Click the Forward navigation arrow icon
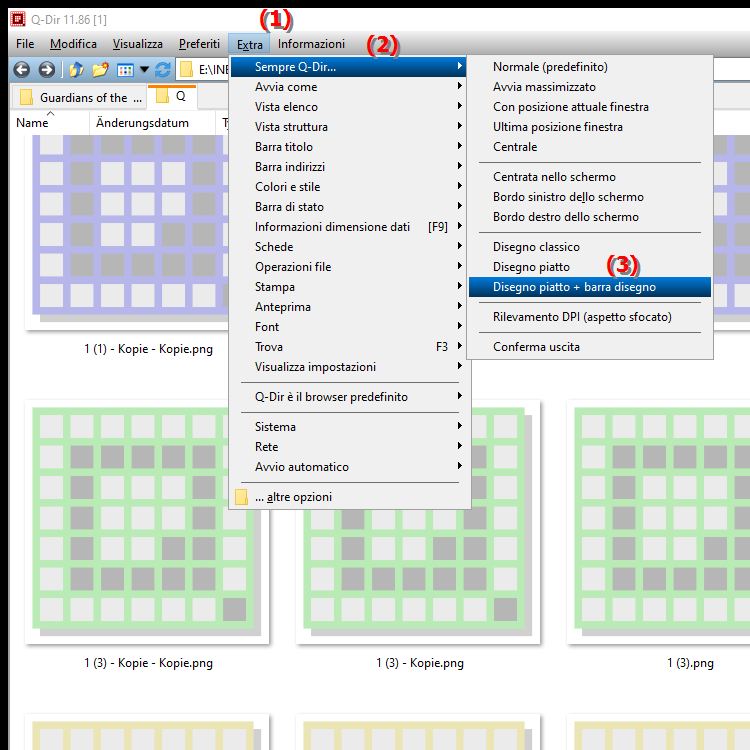The height and width of the screenshot is (750, 750). (46, 69)
